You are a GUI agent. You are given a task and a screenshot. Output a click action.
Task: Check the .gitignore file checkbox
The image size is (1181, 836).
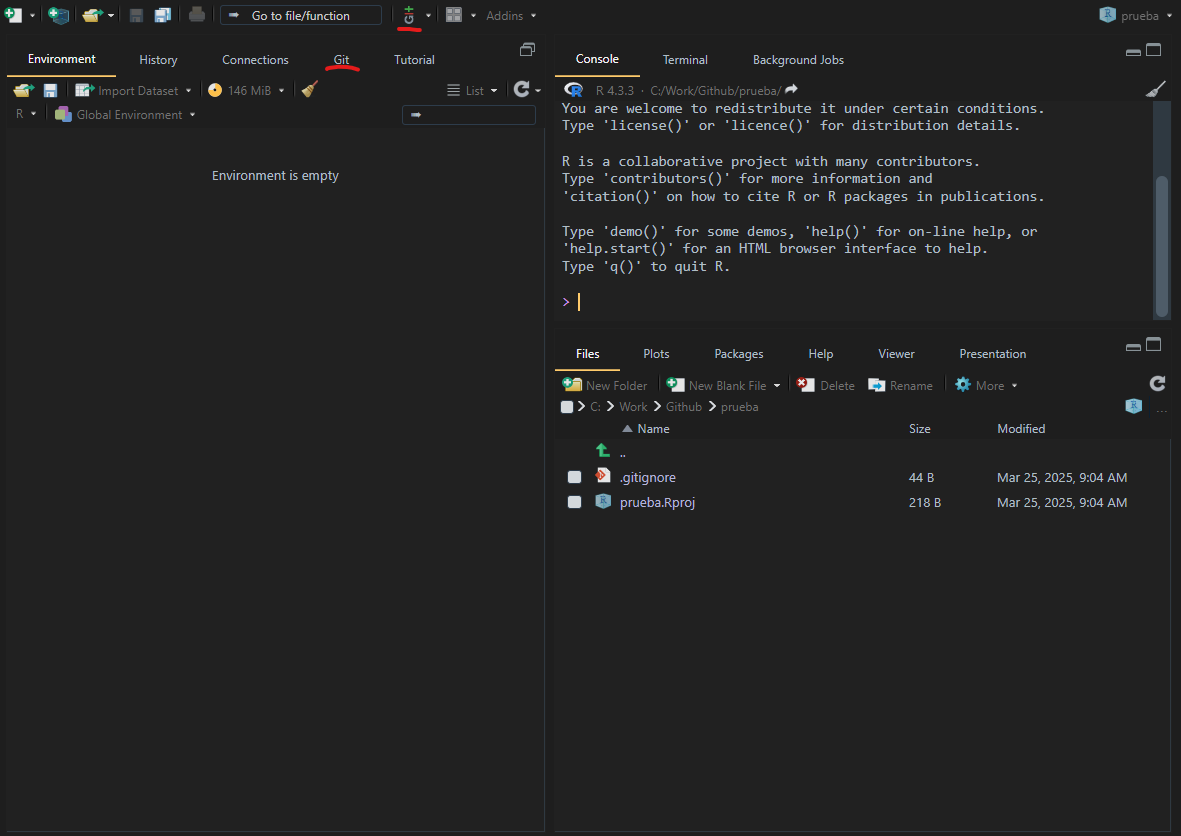tap(575, 477)
